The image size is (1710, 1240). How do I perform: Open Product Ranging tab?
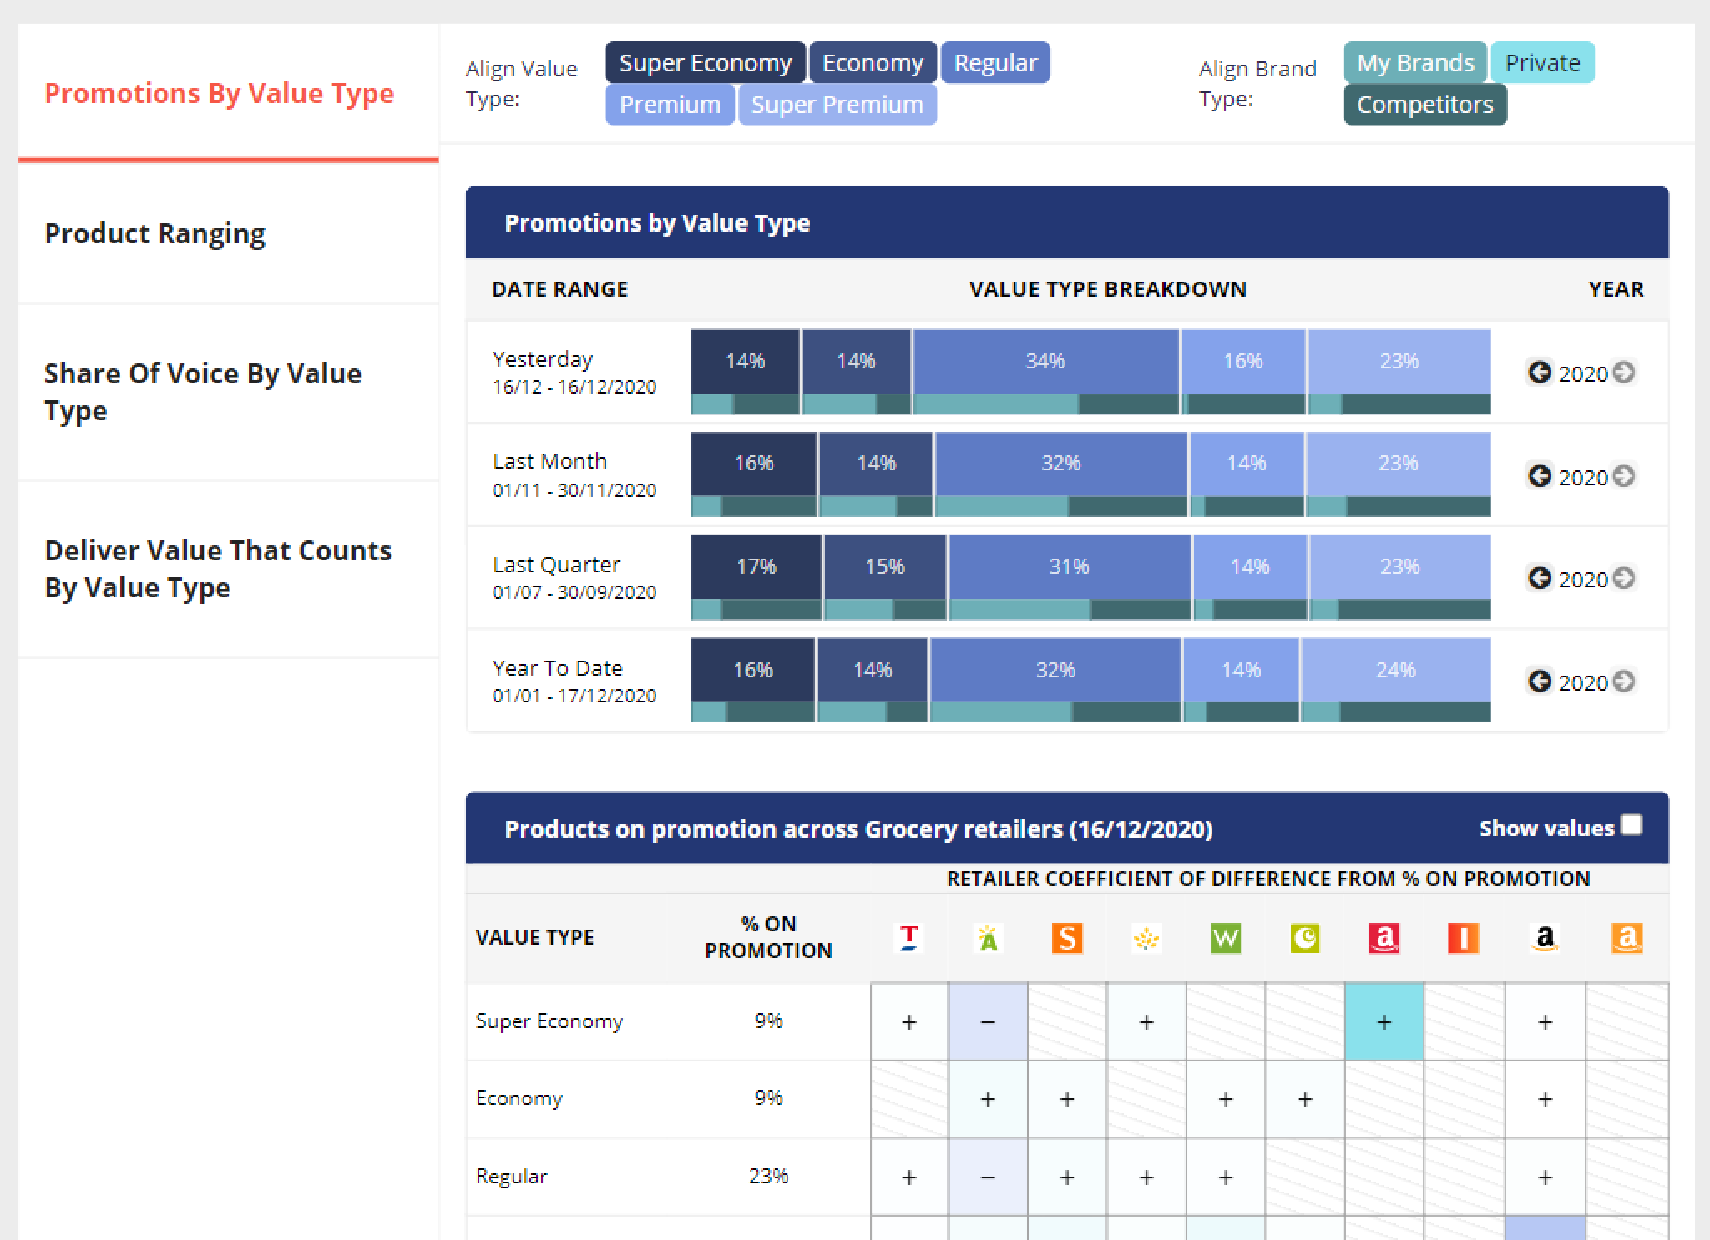pos(228,233)
